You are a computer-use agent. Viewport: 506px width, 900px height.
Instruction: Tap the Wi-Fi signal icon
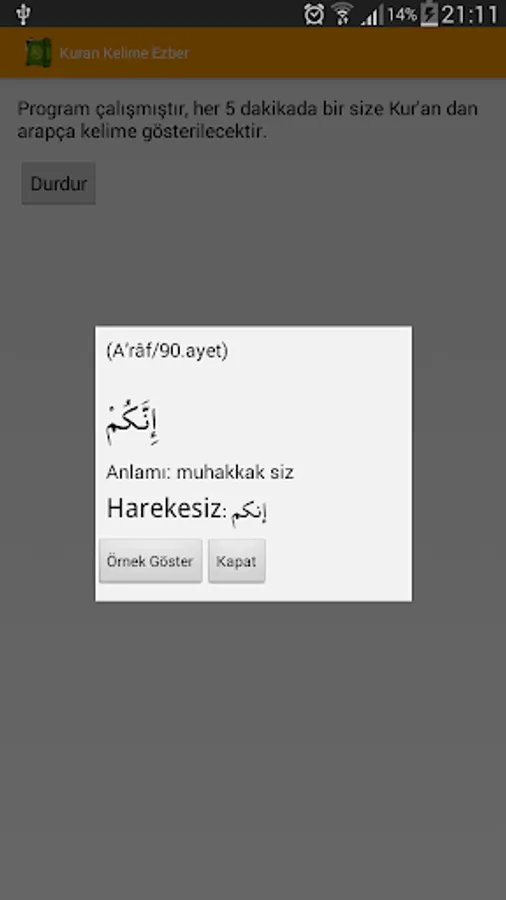point(343,14)
